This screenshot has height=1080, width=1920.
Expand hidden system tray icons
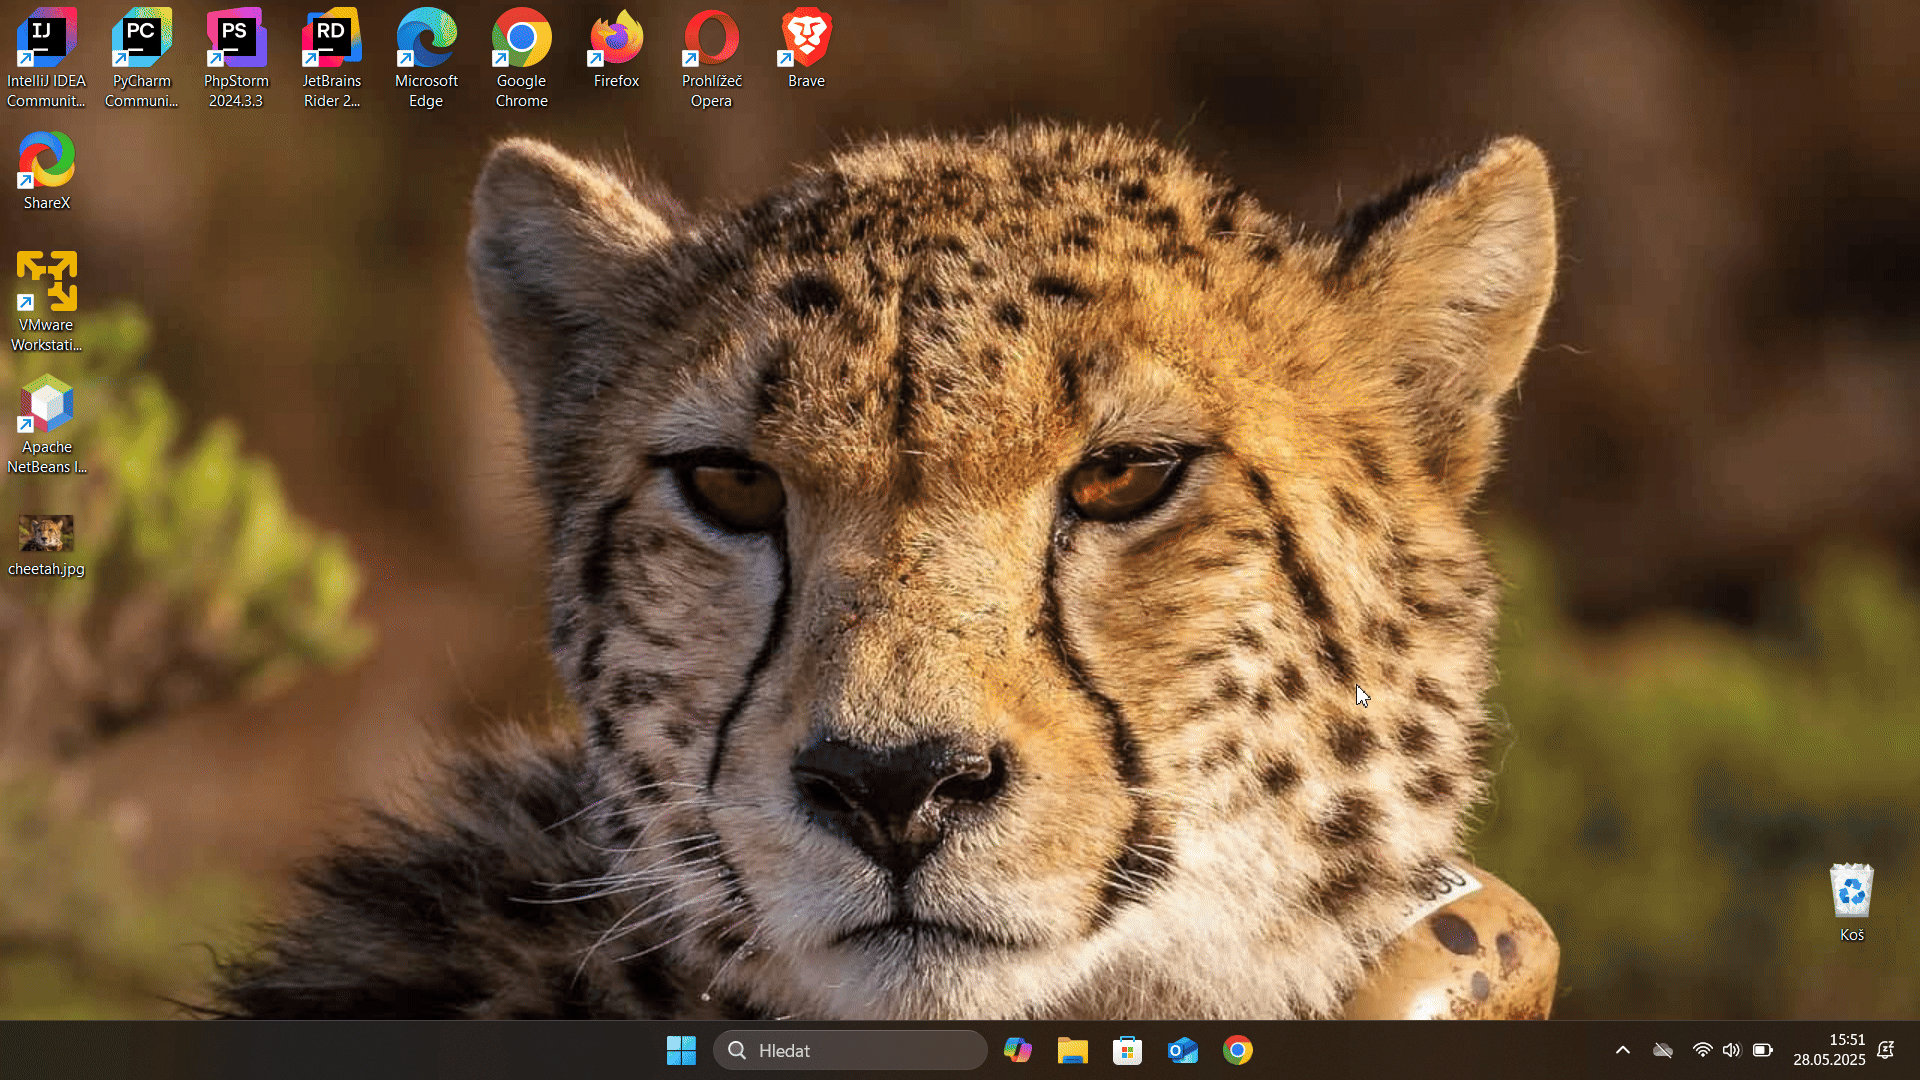pos(1622,1050)
